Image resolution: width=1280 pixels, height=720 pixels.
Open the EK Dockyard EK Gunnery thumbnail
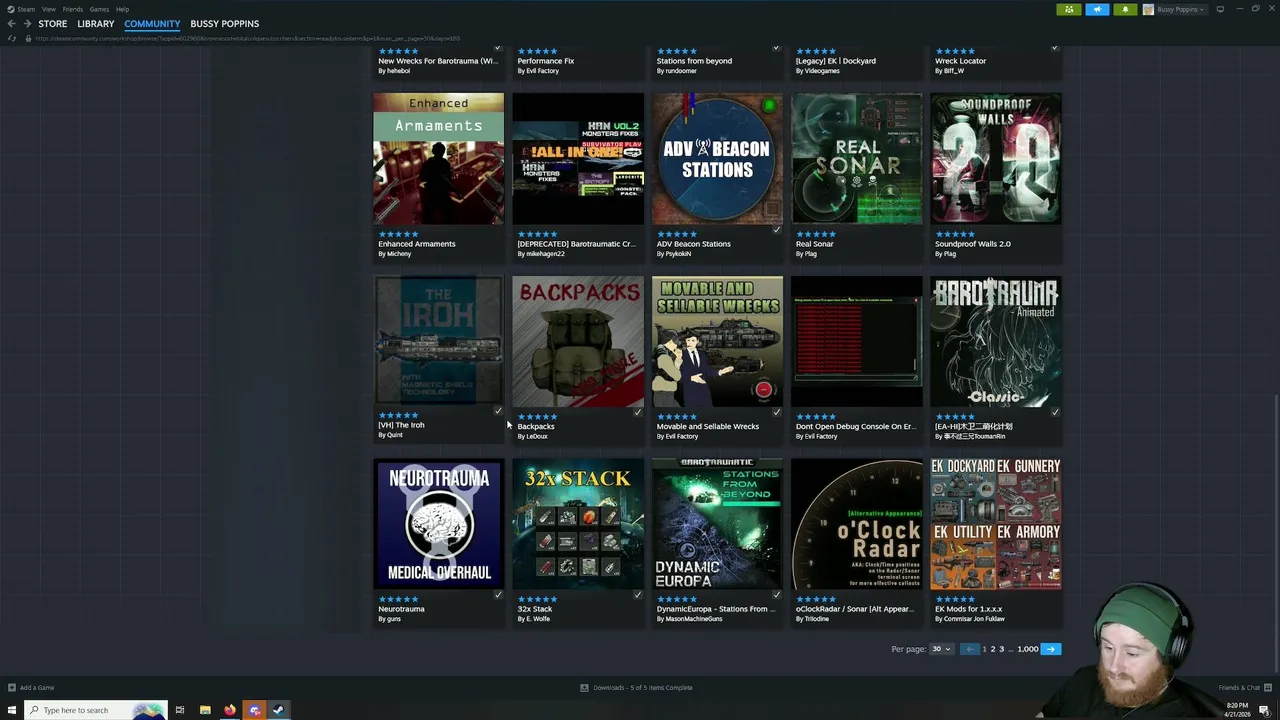(x=996, y=524)
